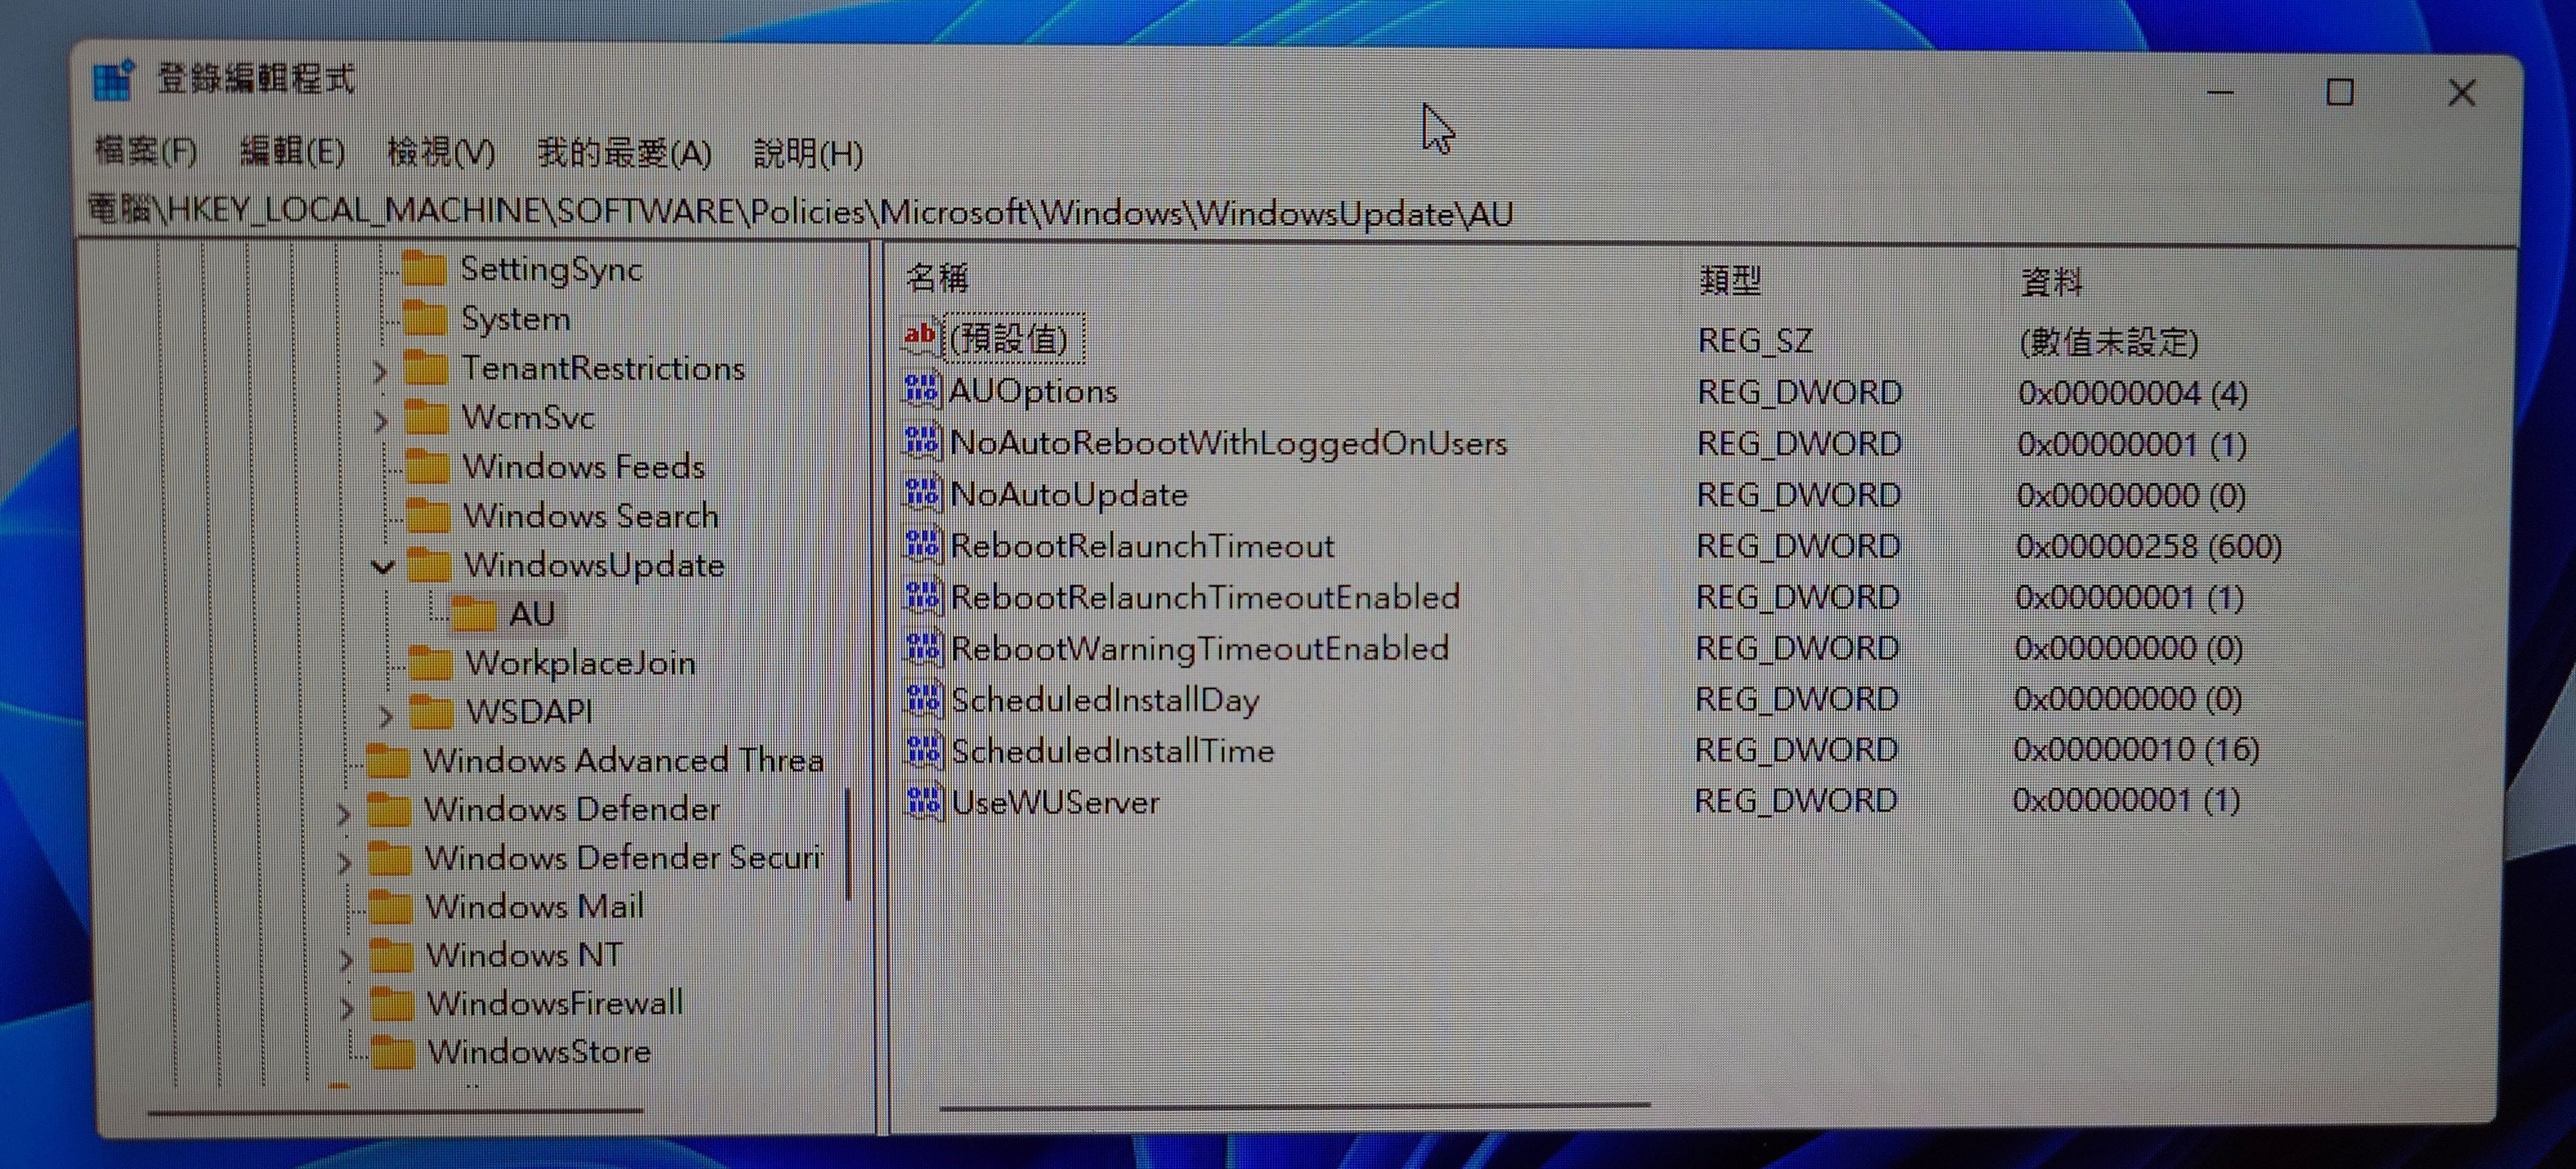The width and height of the screenshot is (2576, 1169).
Task: Click the 資料 column header
Action: pos(2052,283)
